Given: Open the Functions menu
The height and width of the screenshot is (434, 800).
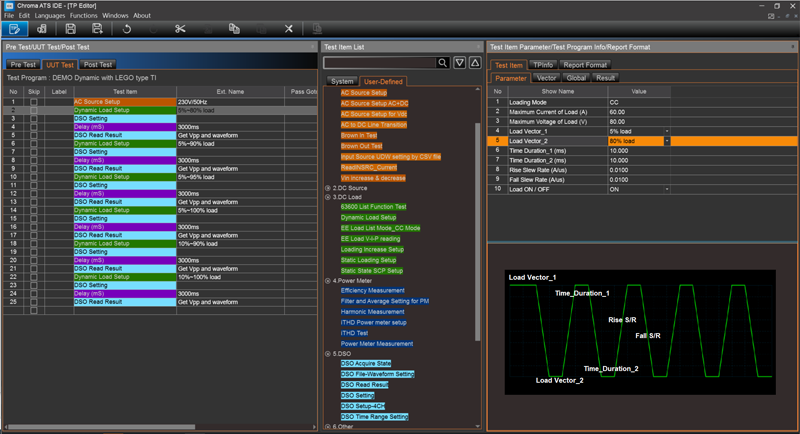Looking at the screenshot, I should (x=84, y=16).
